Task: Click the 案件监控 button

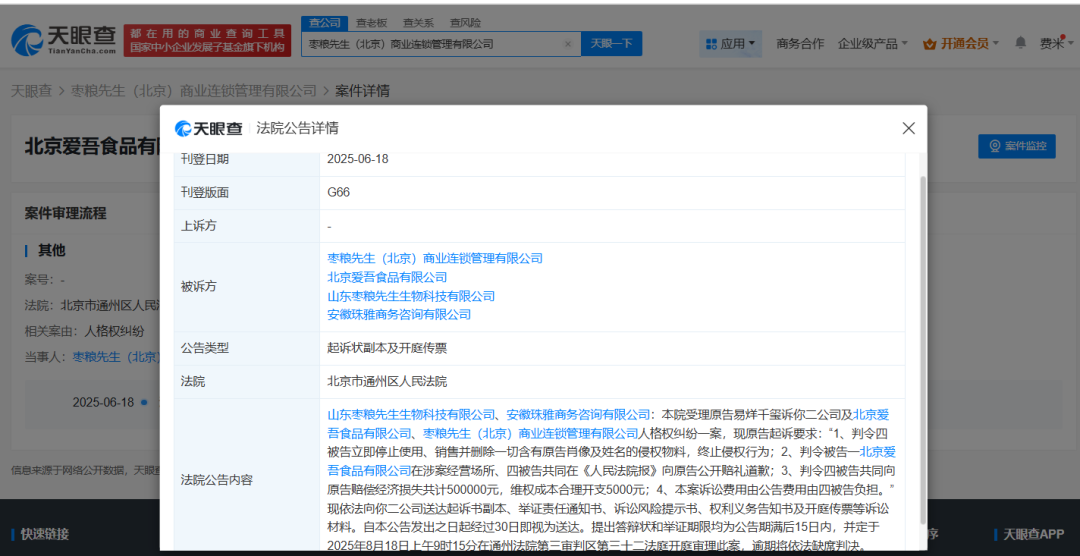Action: tap(1016, 146)
